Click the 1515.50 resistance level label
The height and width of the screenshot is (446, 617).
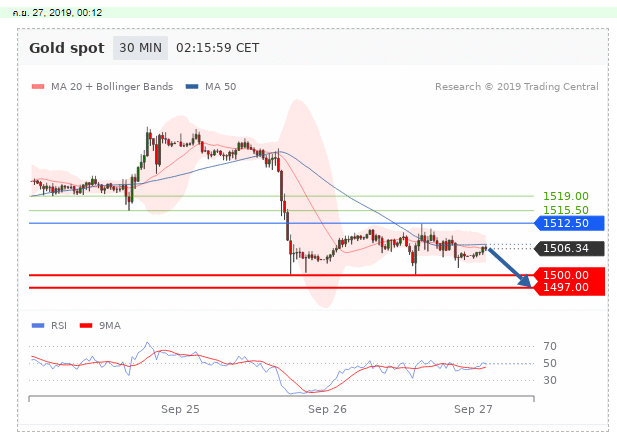(x=566, y=210)
